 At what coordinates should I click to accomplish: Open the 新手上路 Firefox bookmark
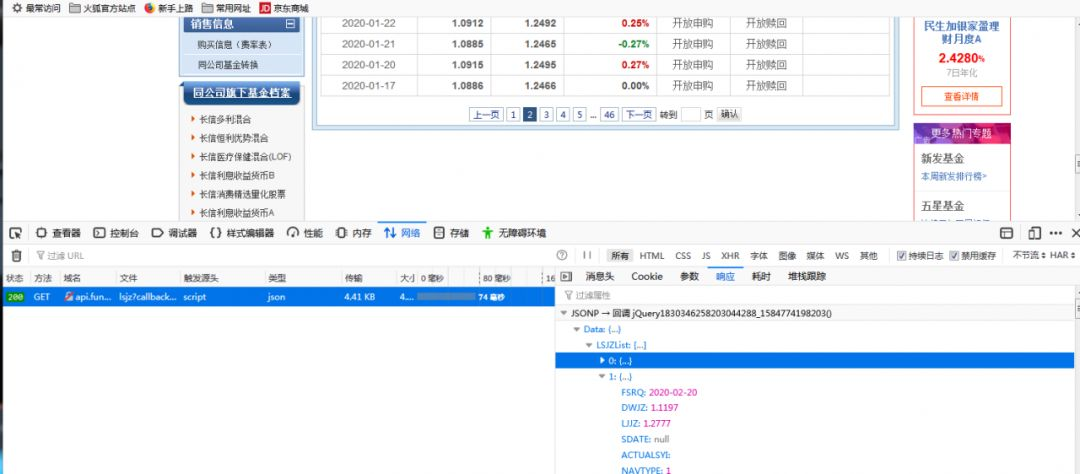[169, 8]
